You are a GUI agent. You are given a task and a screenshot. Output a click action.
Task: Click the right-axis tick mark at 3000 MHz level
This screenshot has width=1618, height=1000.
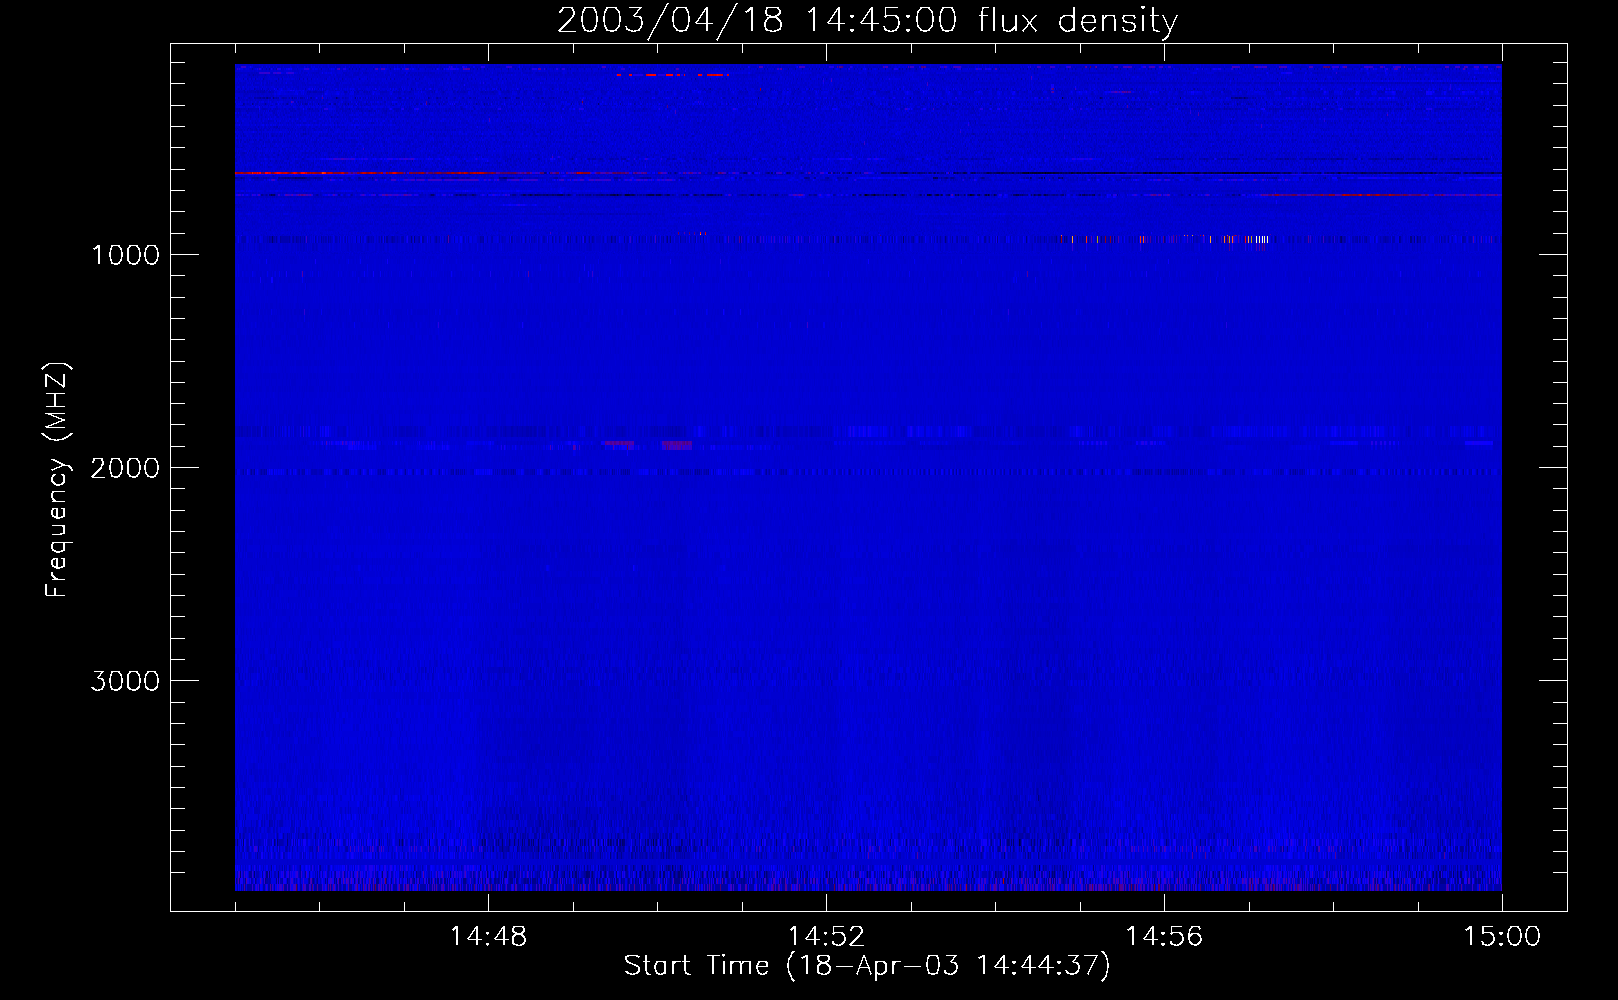[1553, 680]
